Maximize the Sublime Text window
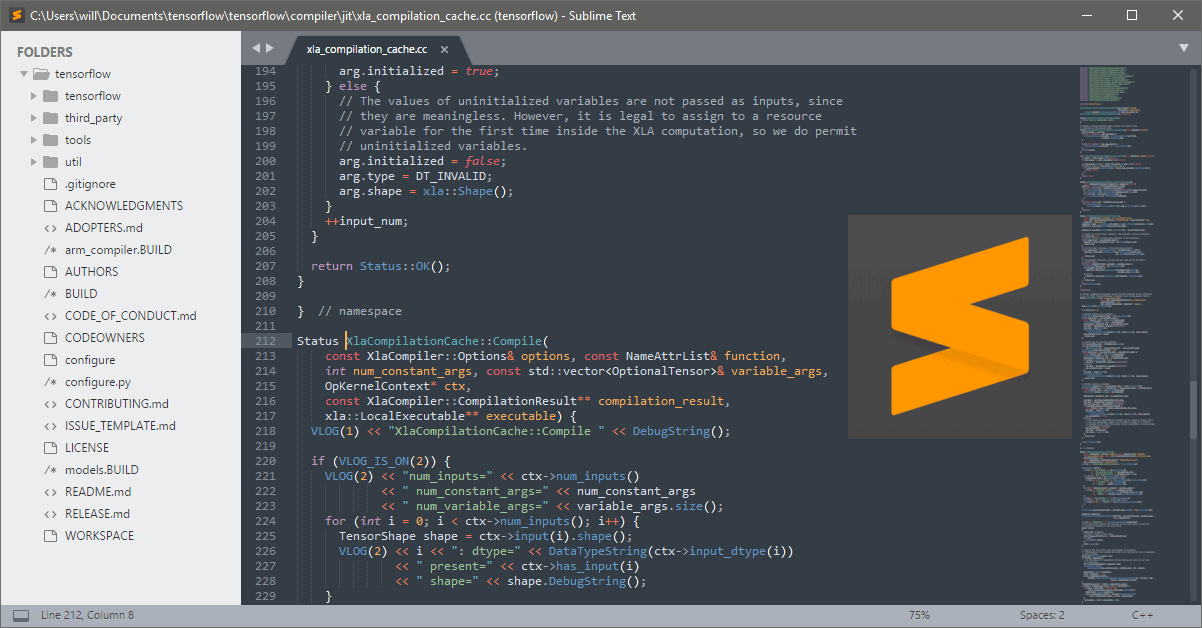Image resolution: width=1202 pixels, height=628 pixels. [x=1132, y=15]
